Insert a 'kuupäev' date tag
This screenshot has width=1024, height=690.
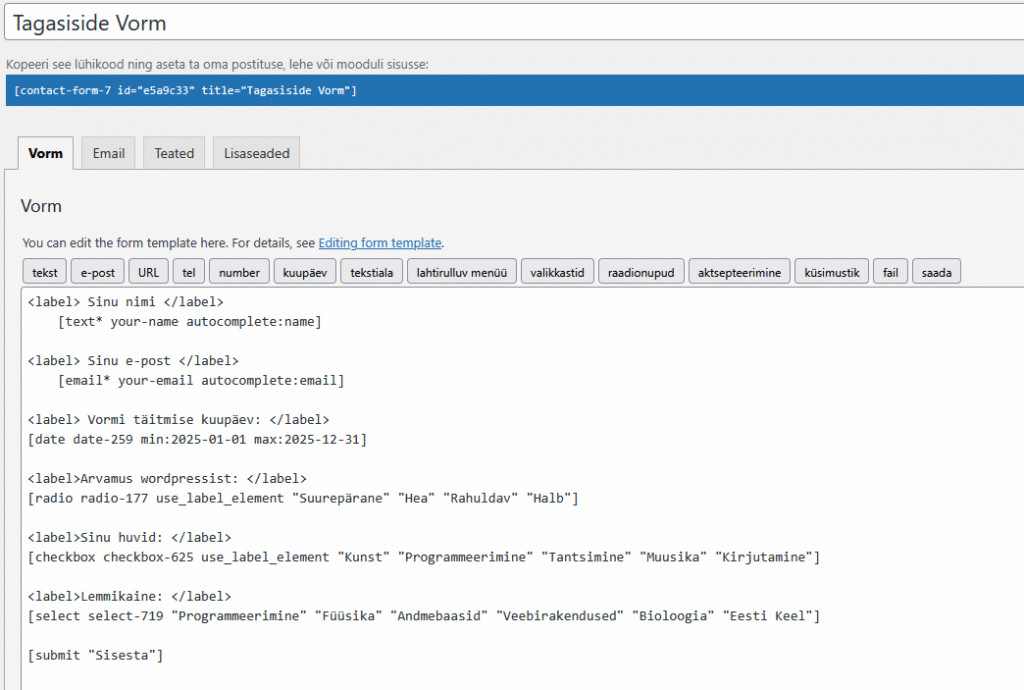[303, 272]
